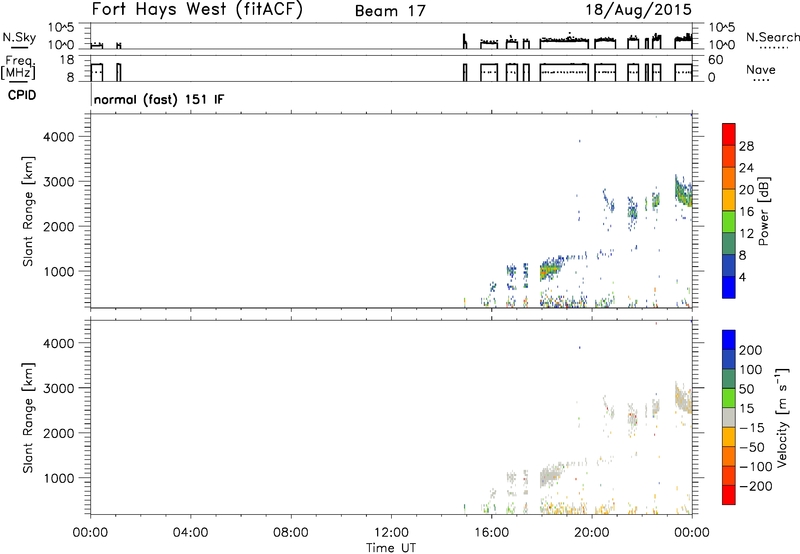Viewport: 800px width, 554px height.
Task: Click 'normal (fast) 151 IF' text
Action: [159, 99]
